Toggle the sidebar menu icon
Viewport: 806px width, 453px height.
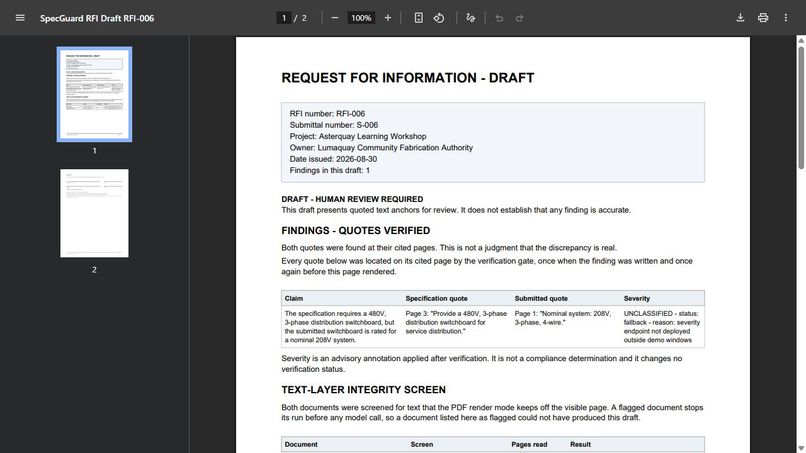point(20,18)
